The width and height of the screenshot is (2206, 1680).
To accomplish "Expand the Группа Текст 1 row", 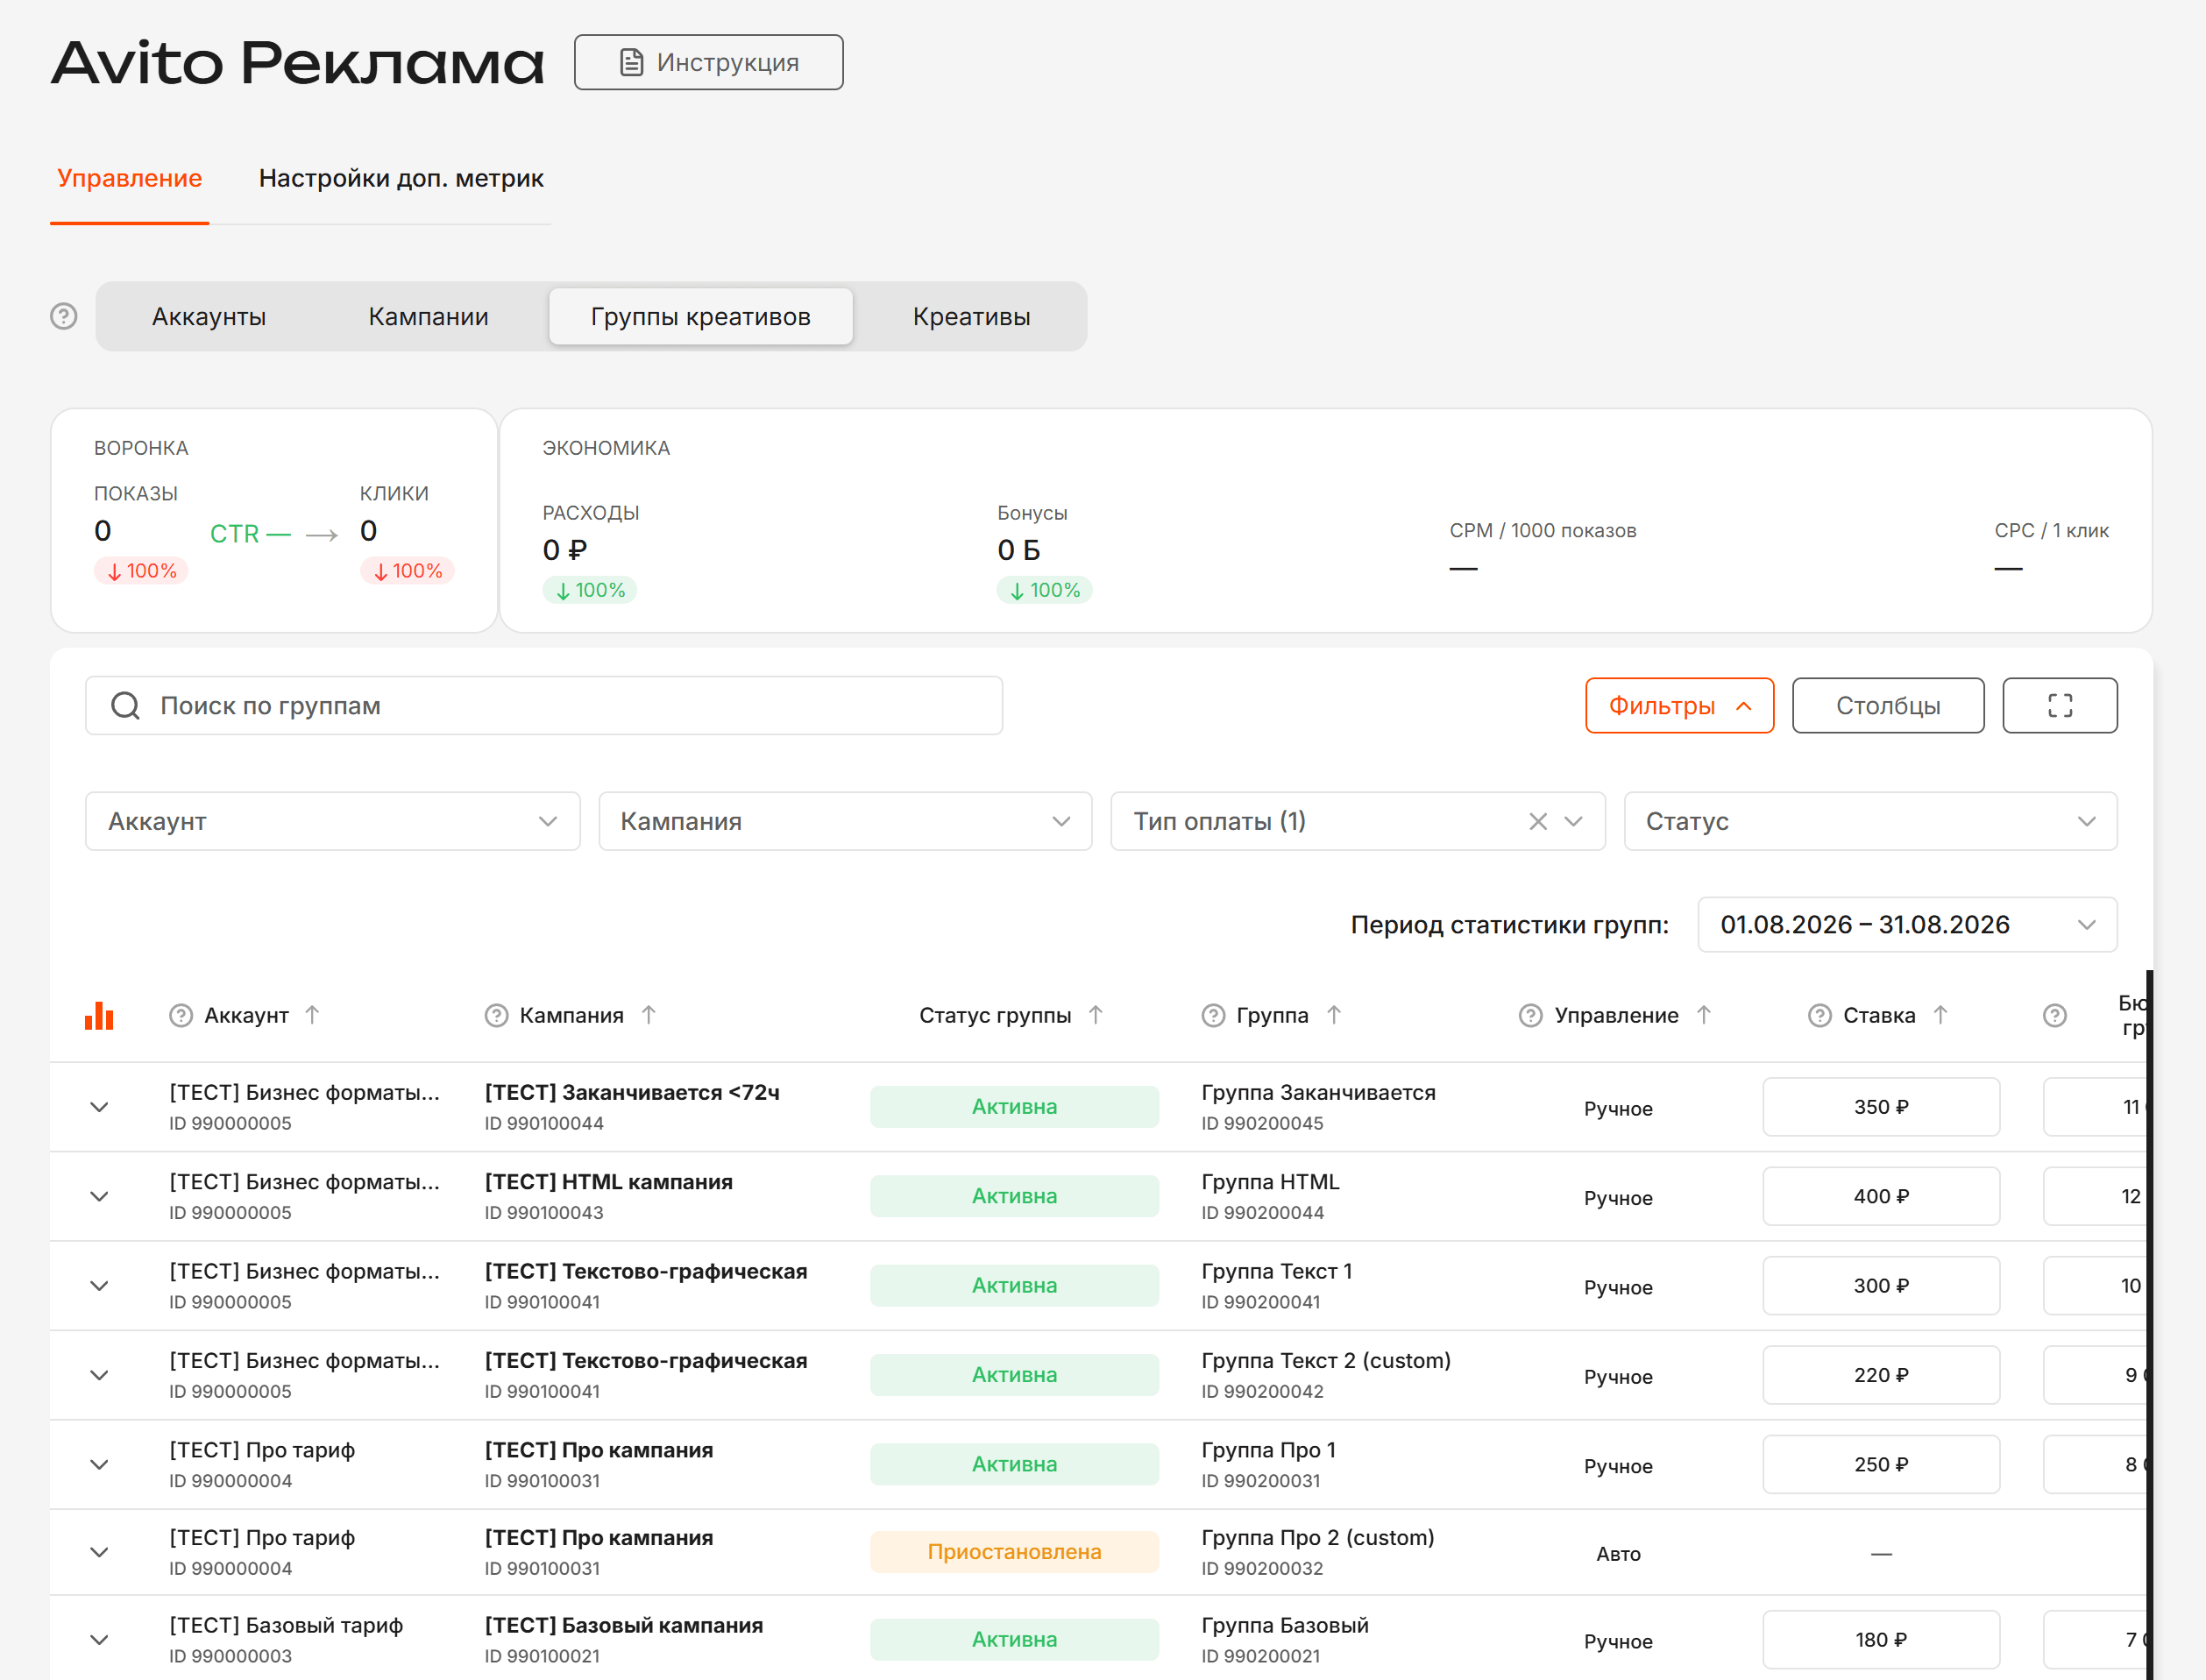I will tap(99, 1286).
